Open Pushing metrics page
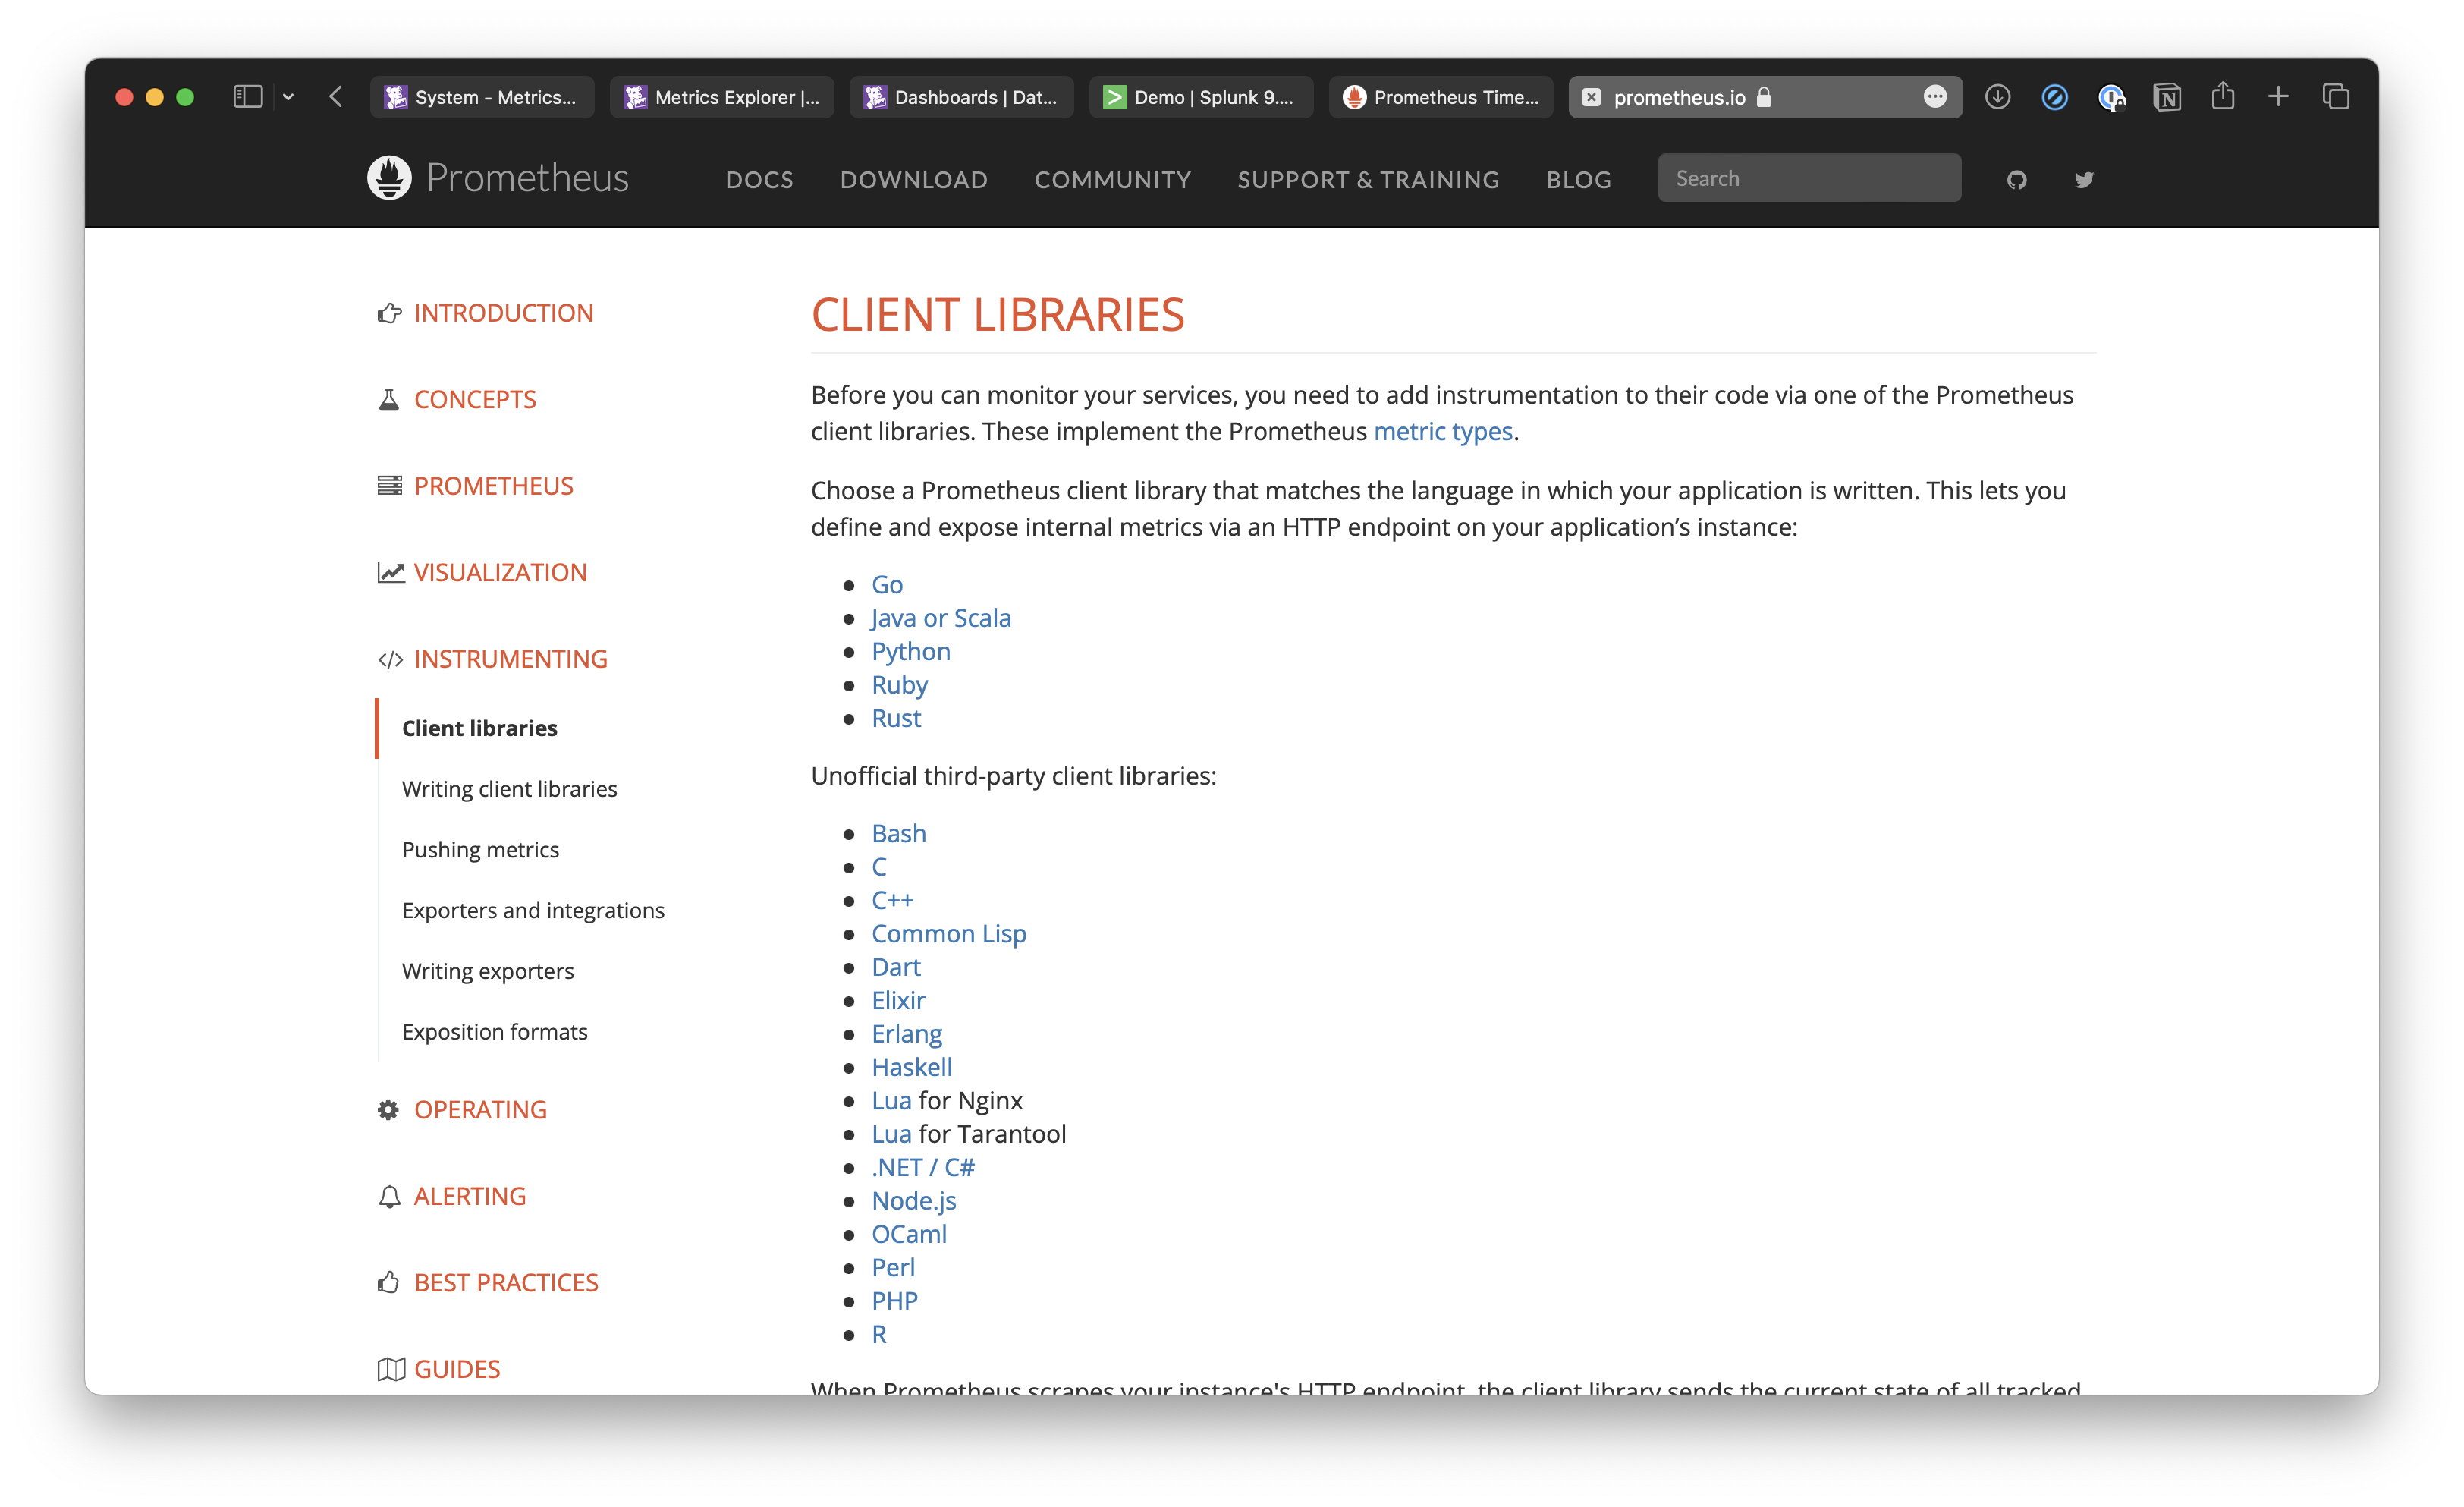The height and width of the screenshot is (1507, 2464). tap(480, 850)
